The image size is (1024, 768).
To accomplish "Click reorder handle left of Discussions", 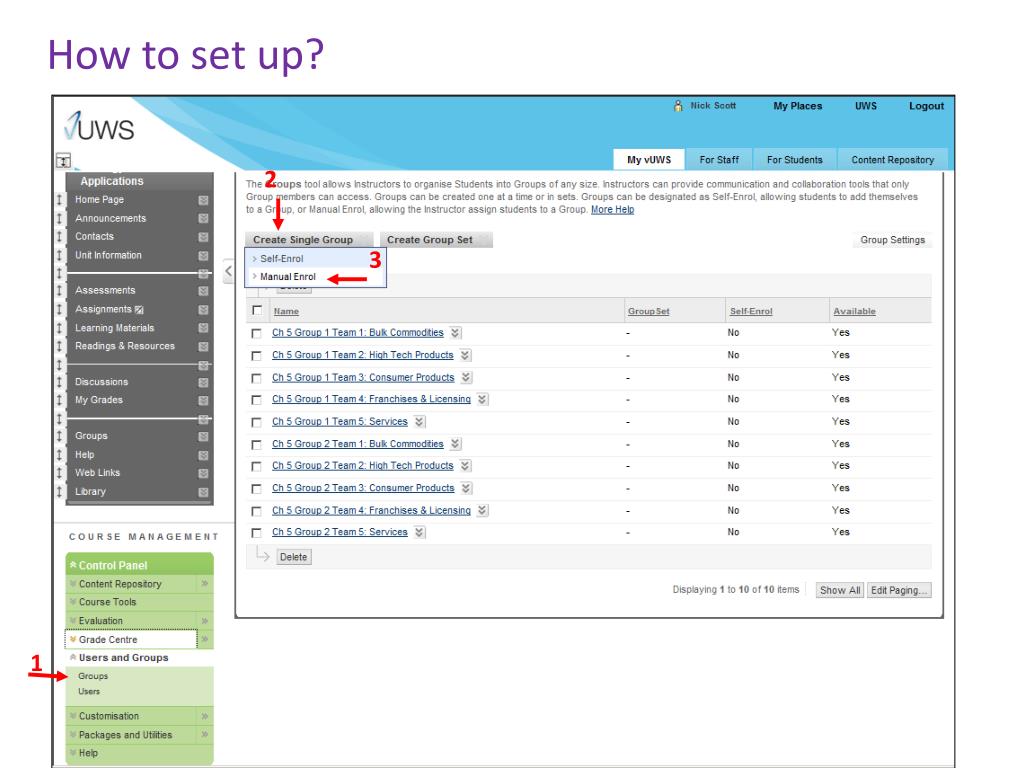I will (59, 382).
